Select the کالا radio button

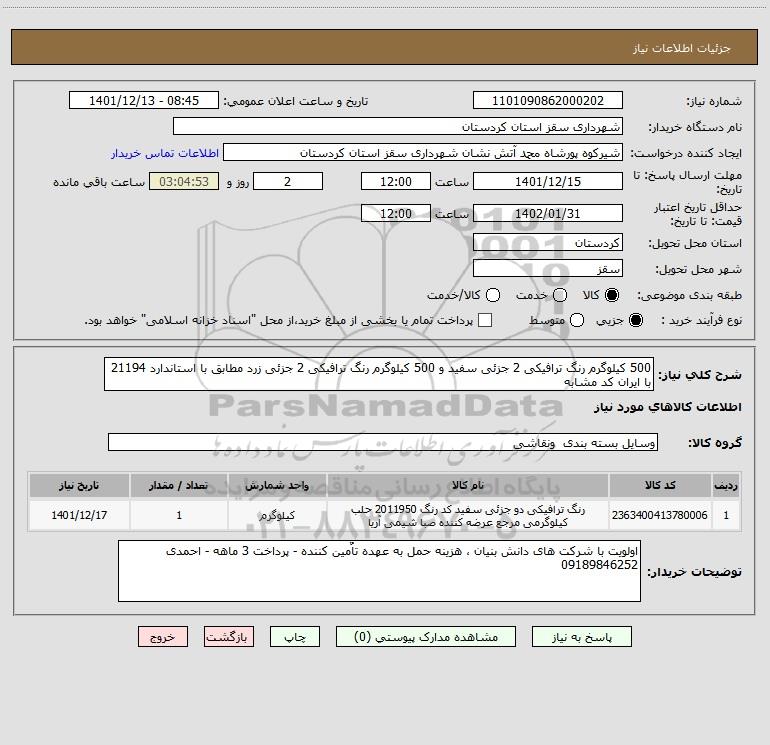tap(612, 295)
